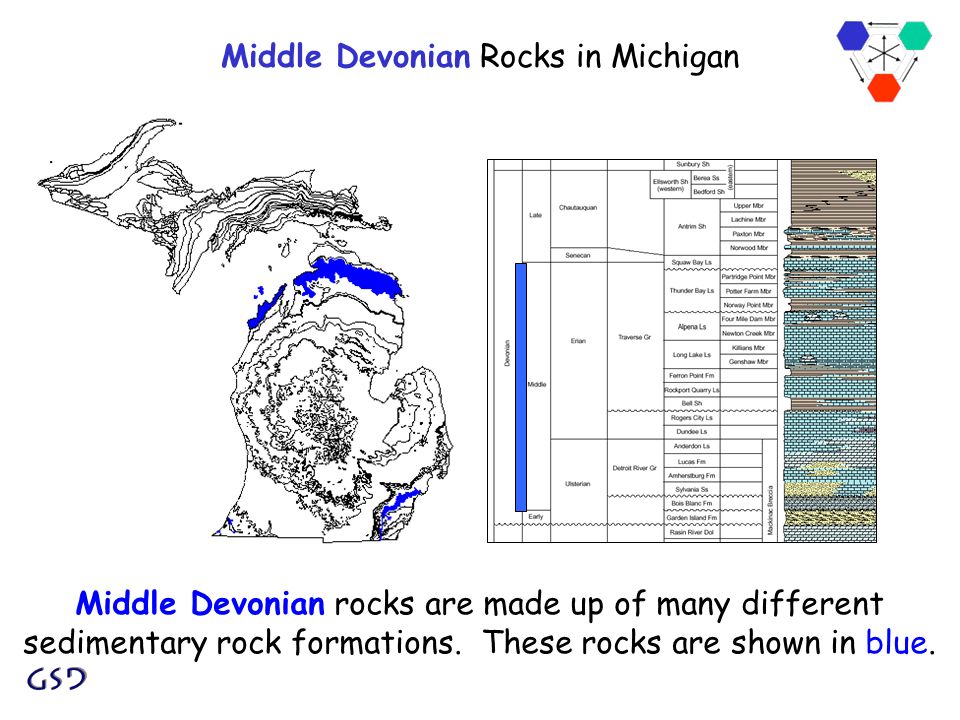Click the 'Detroit River Gr' group label

(x=635, y=468)
